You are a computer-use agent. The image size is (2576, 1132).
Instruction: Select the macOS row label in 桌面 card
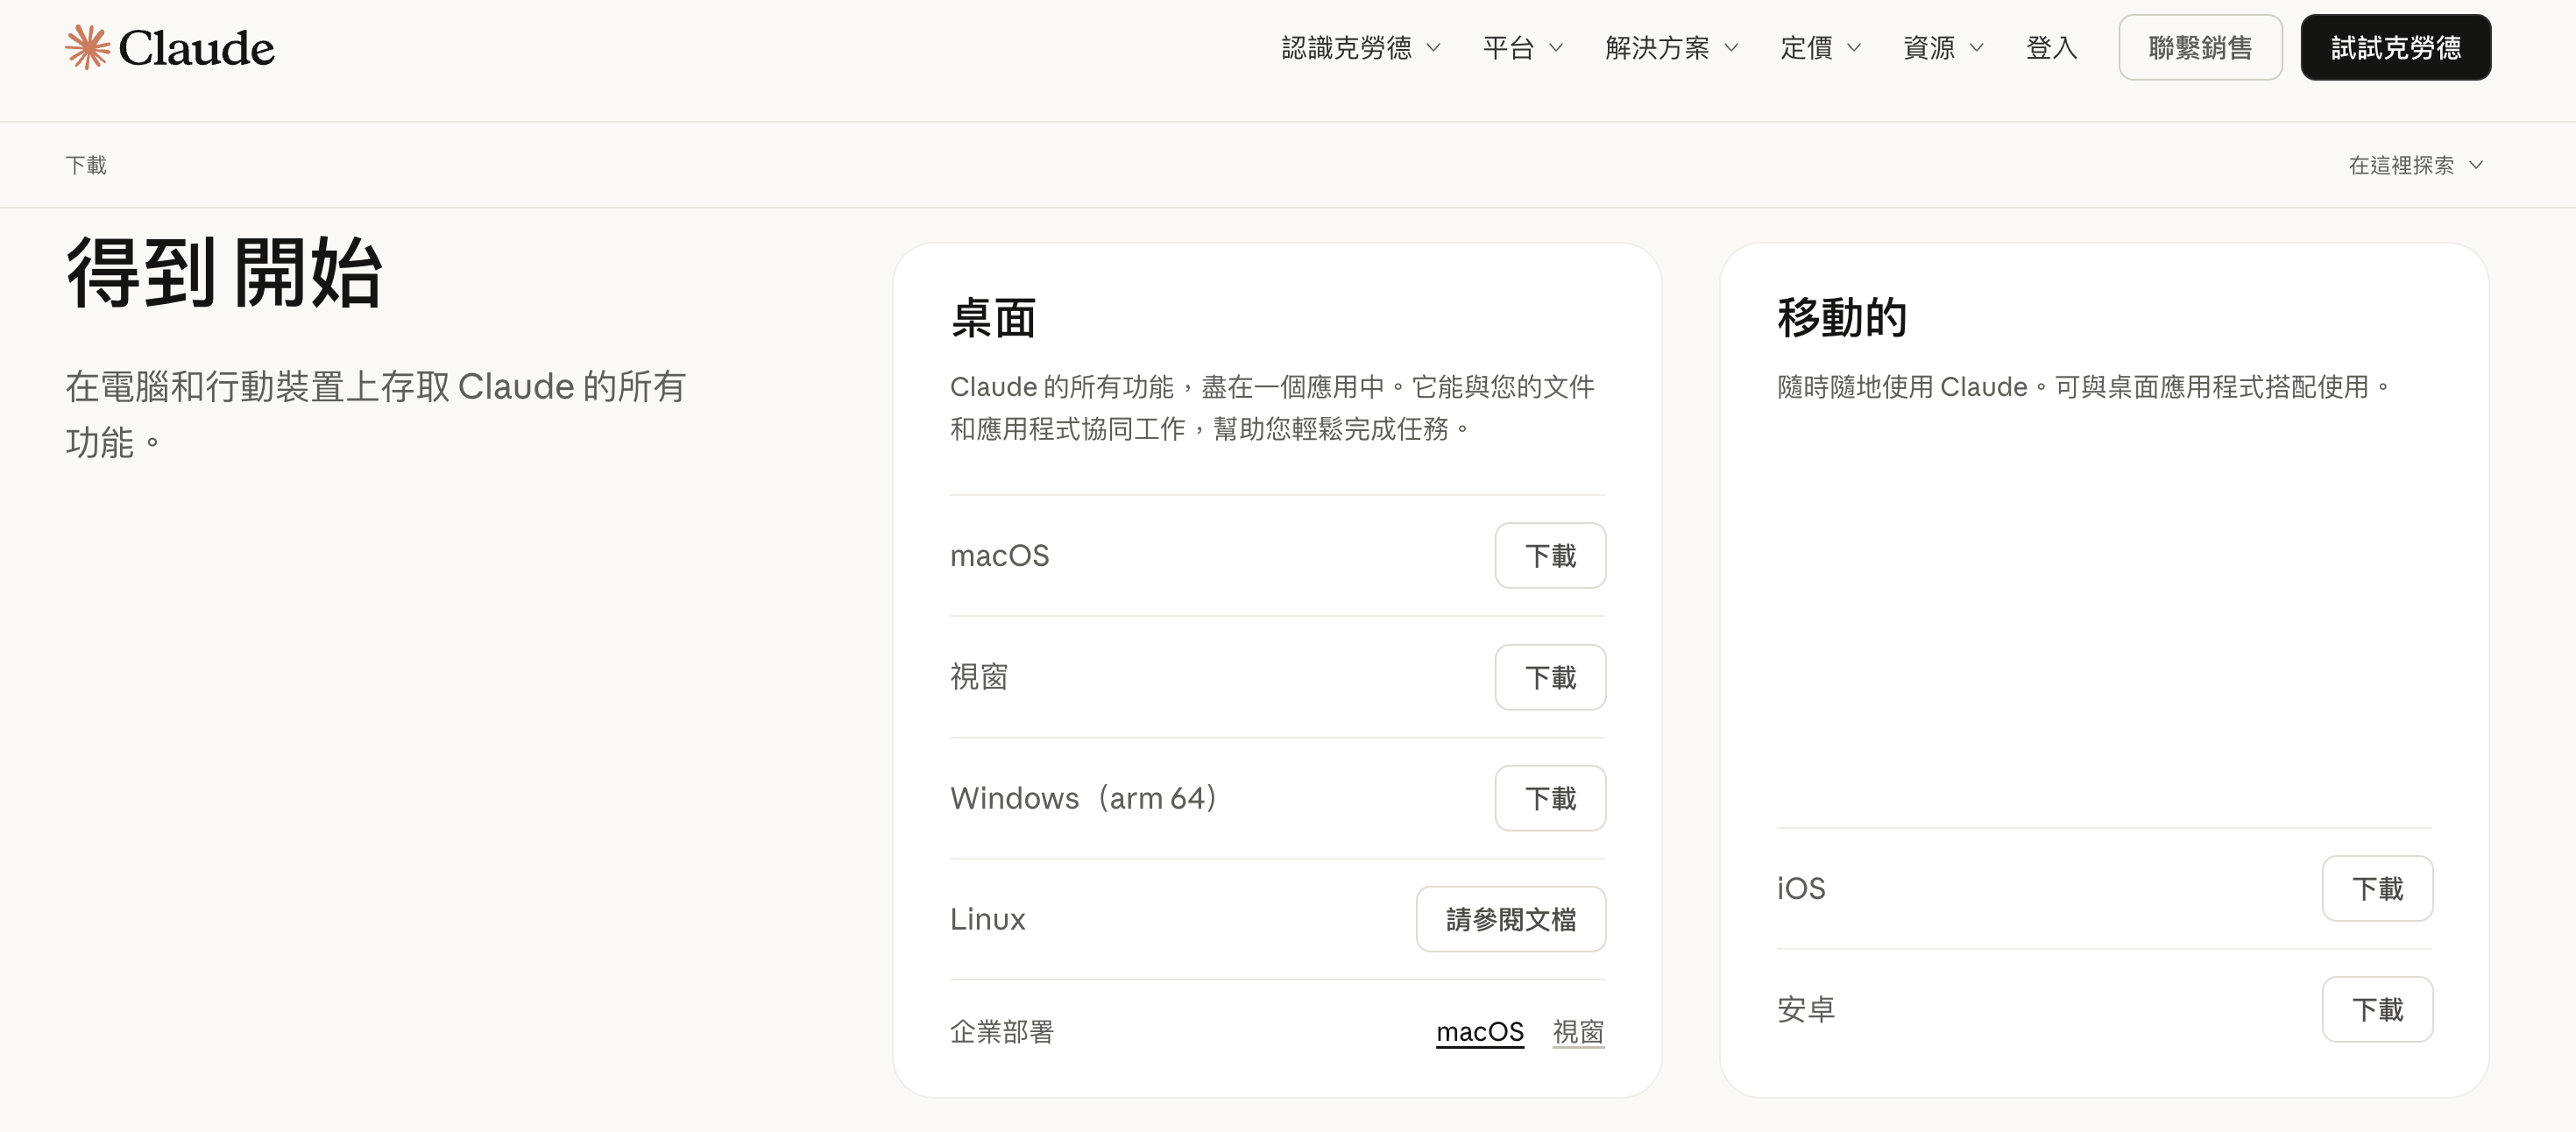point(1000,555)
